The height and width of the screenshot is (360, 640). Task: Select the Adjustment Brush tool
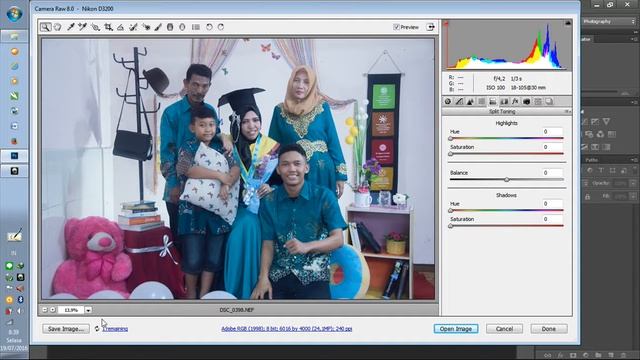click(x=158, y=27)
